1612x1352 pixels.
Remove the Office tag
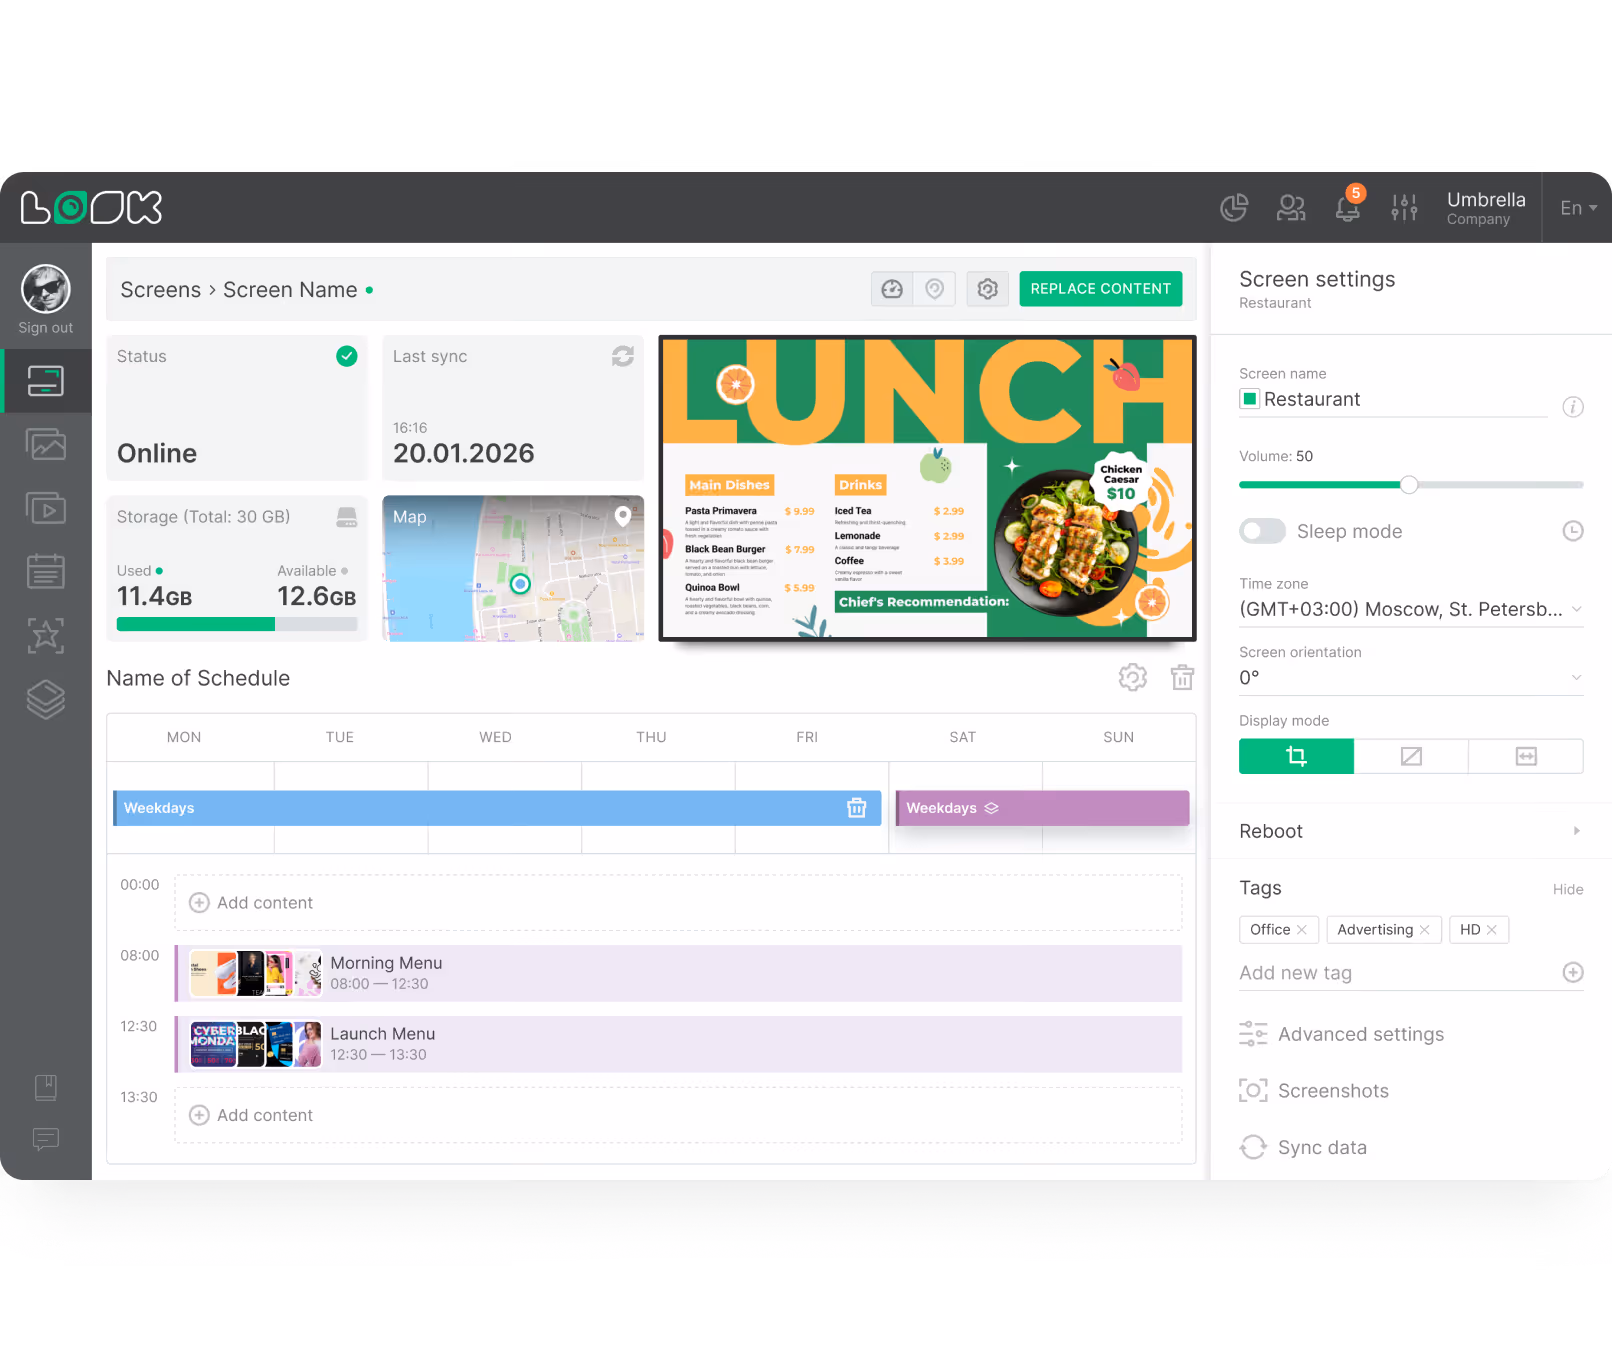[1302, 930]
